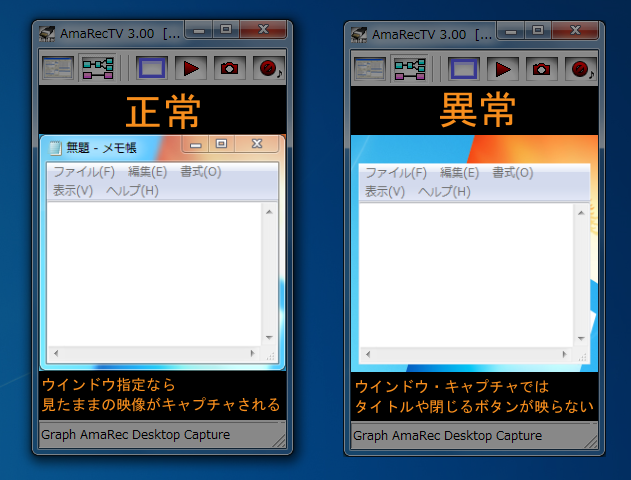Image resolution: width=631 pixels, height=480 pixels.
Task: Click inside left Notepad text area
Action: [155, 274]
